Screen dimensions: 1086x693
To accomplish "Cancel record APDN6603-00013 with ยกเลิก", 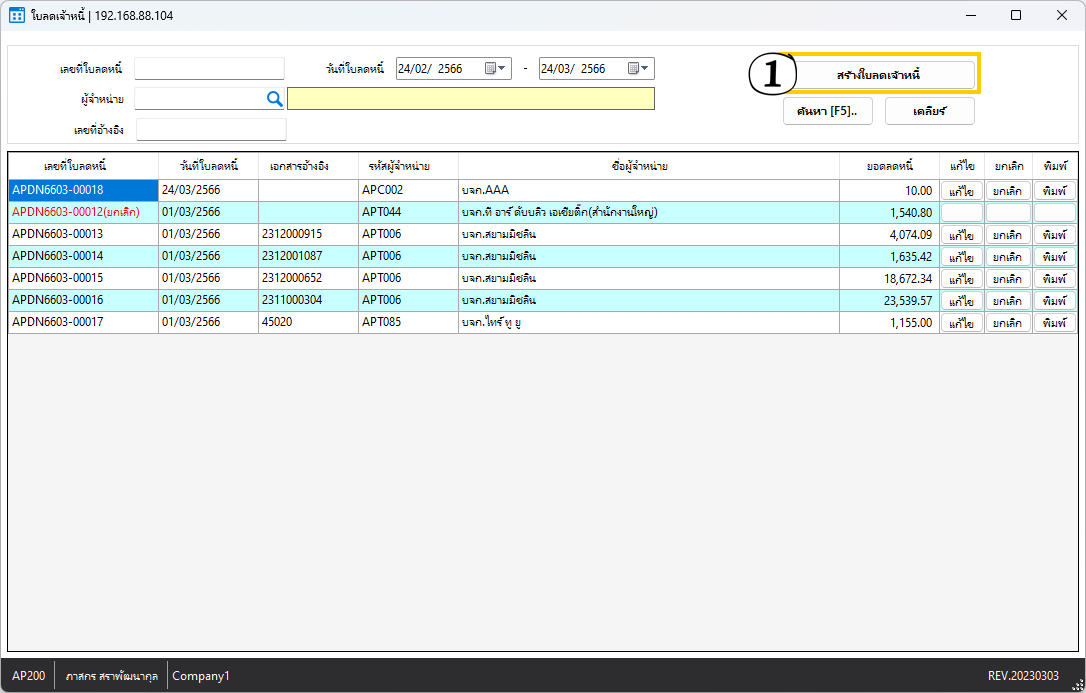I will click(x=1008, y=235).
